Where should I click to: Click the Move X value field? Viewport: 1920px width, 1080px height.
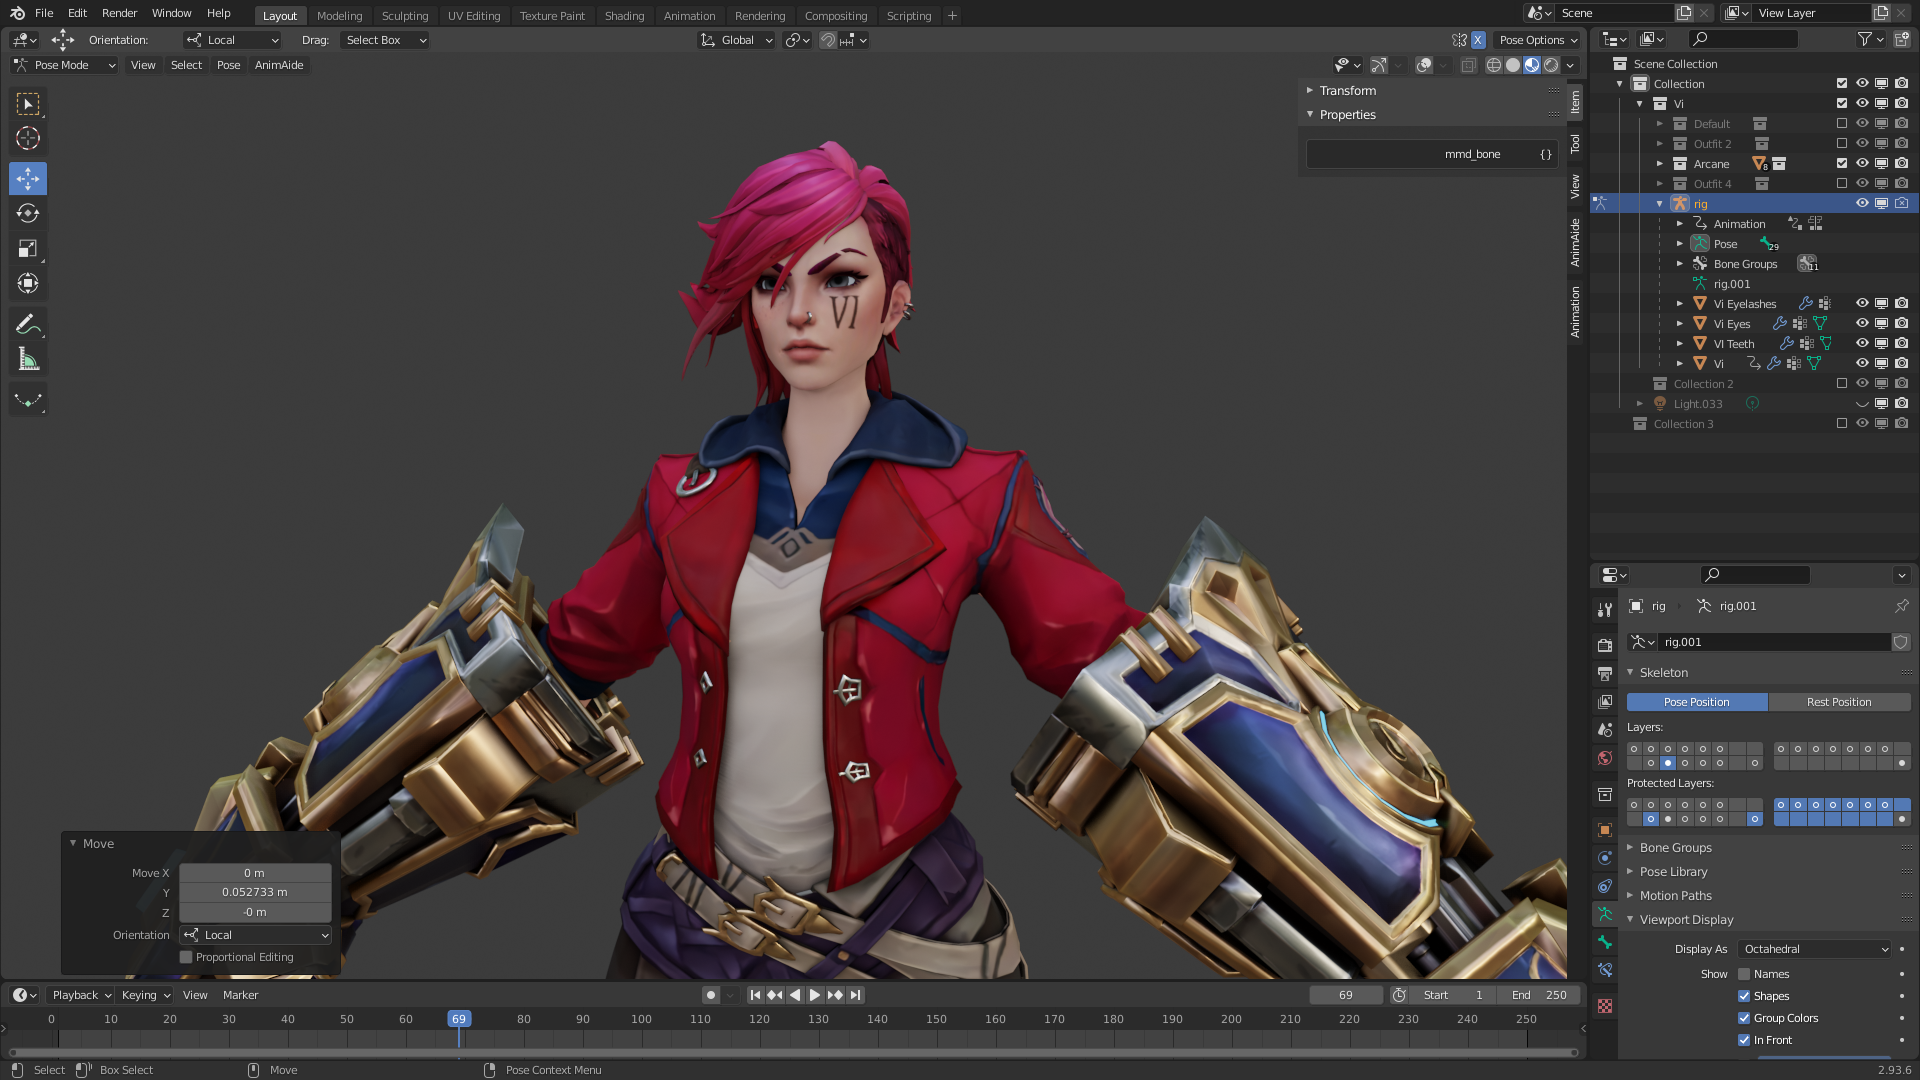coord(255,873)
